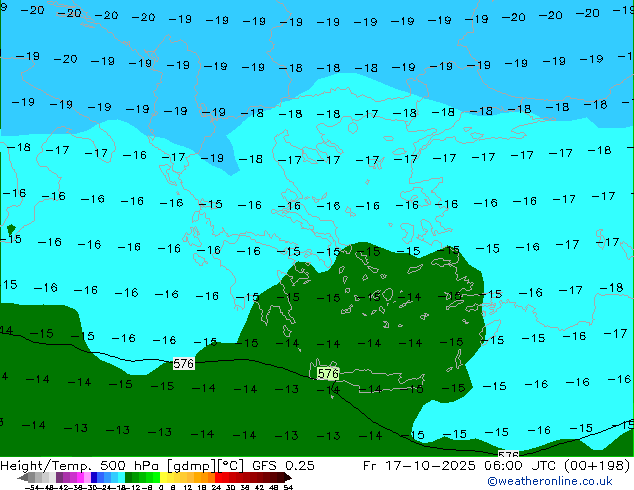Select the dark blue legend swatch
This screenshot has width=634, height=490.
click(94, 477)
